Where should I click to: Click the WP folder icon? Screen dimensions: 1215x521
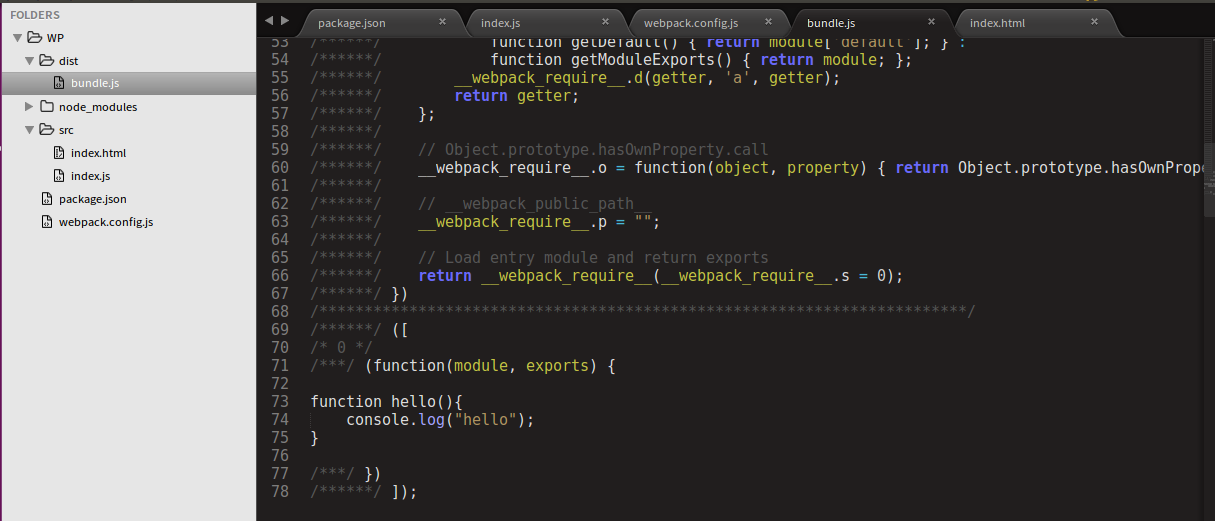tap(35, 38)
